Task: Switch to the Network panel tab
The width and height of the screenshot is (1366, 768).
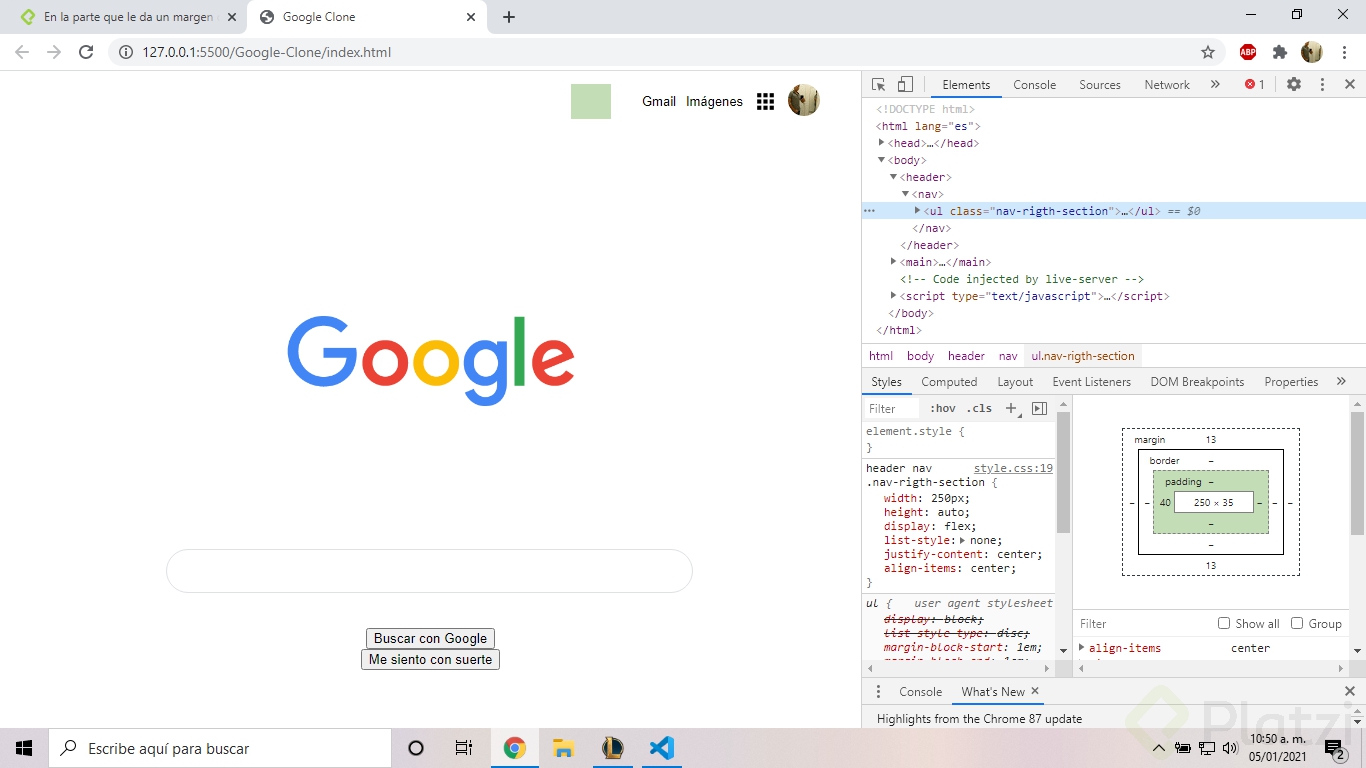Action: (1167, 85)
